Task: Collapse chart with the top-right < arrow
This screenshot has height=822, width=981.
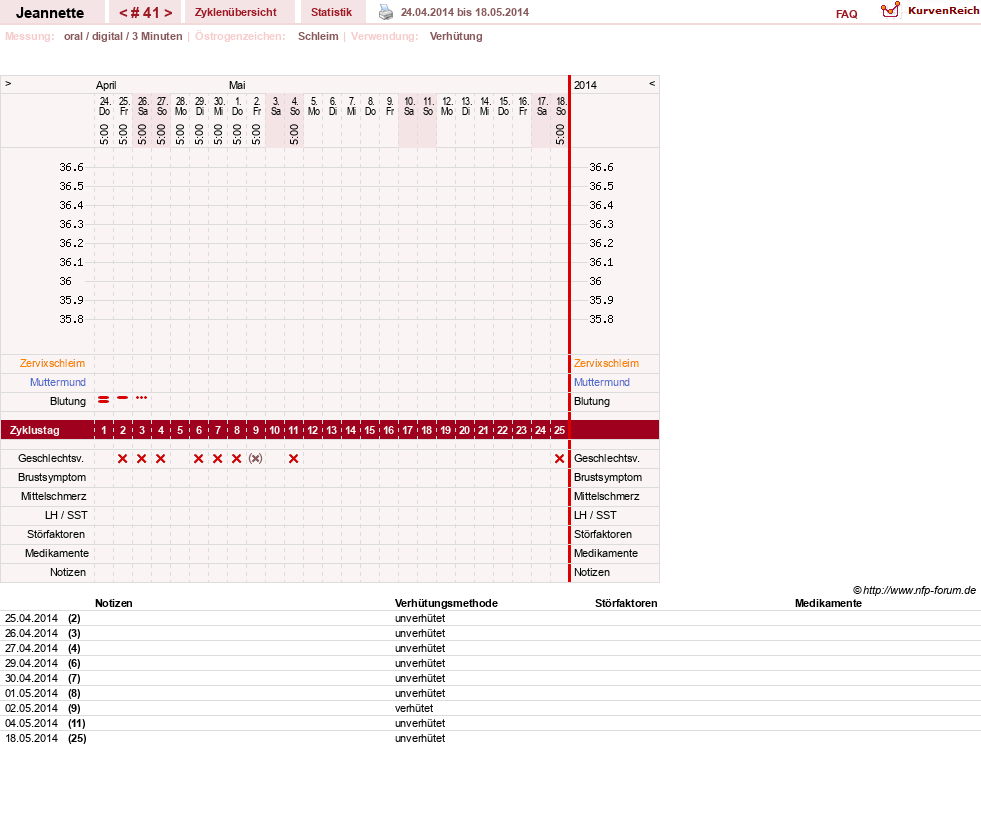Action: [652, 83]
